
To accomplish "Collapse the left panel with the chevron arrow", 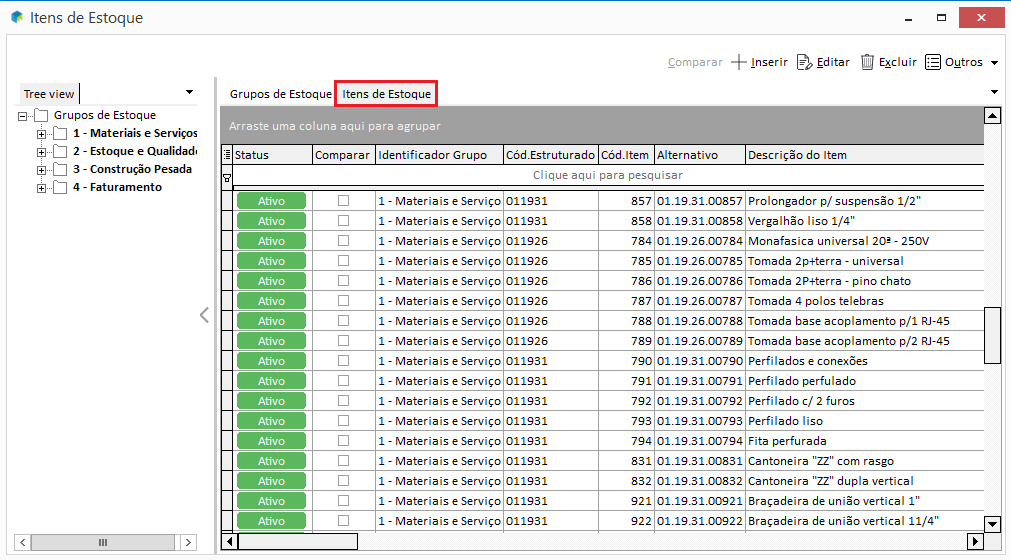I will coord(204,315).
